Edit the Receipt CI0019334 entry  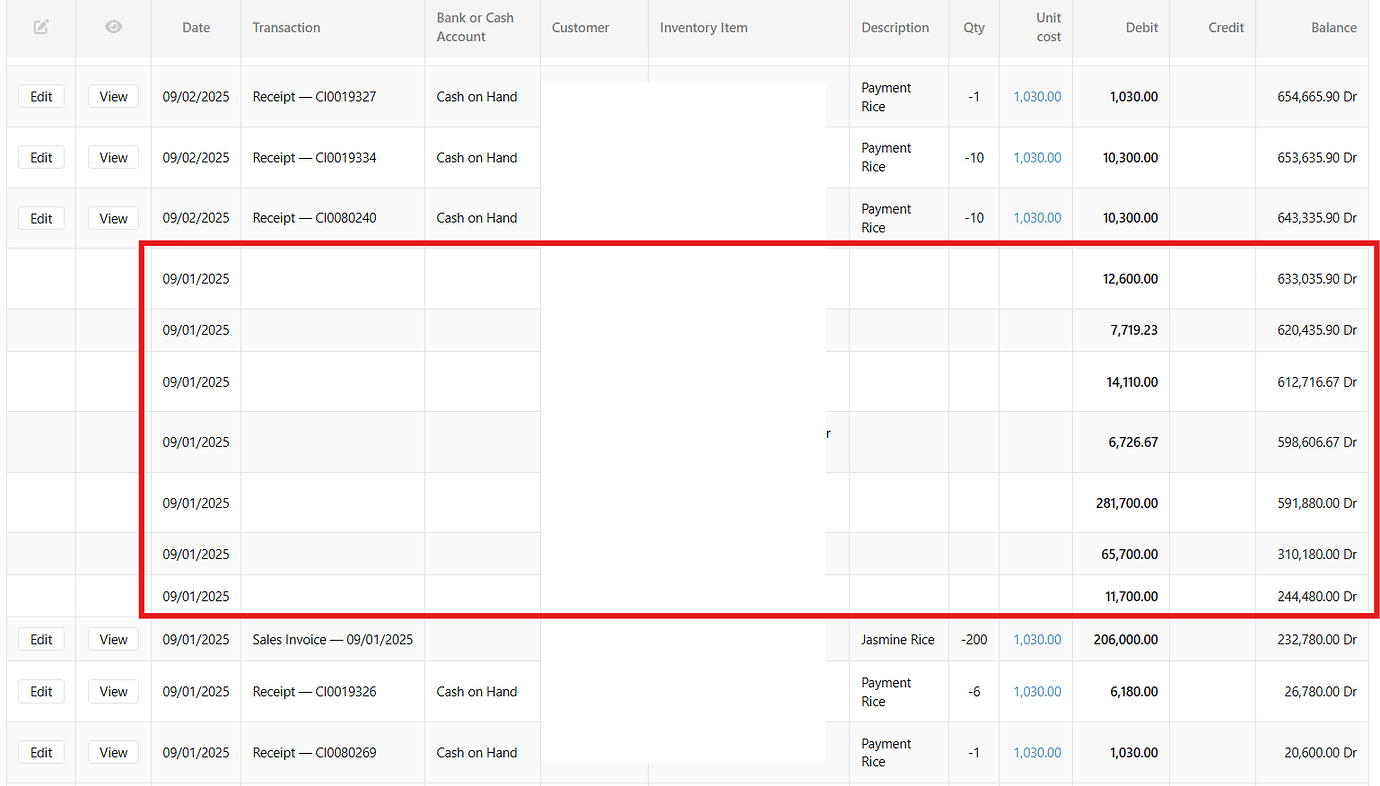pos(41,157)
